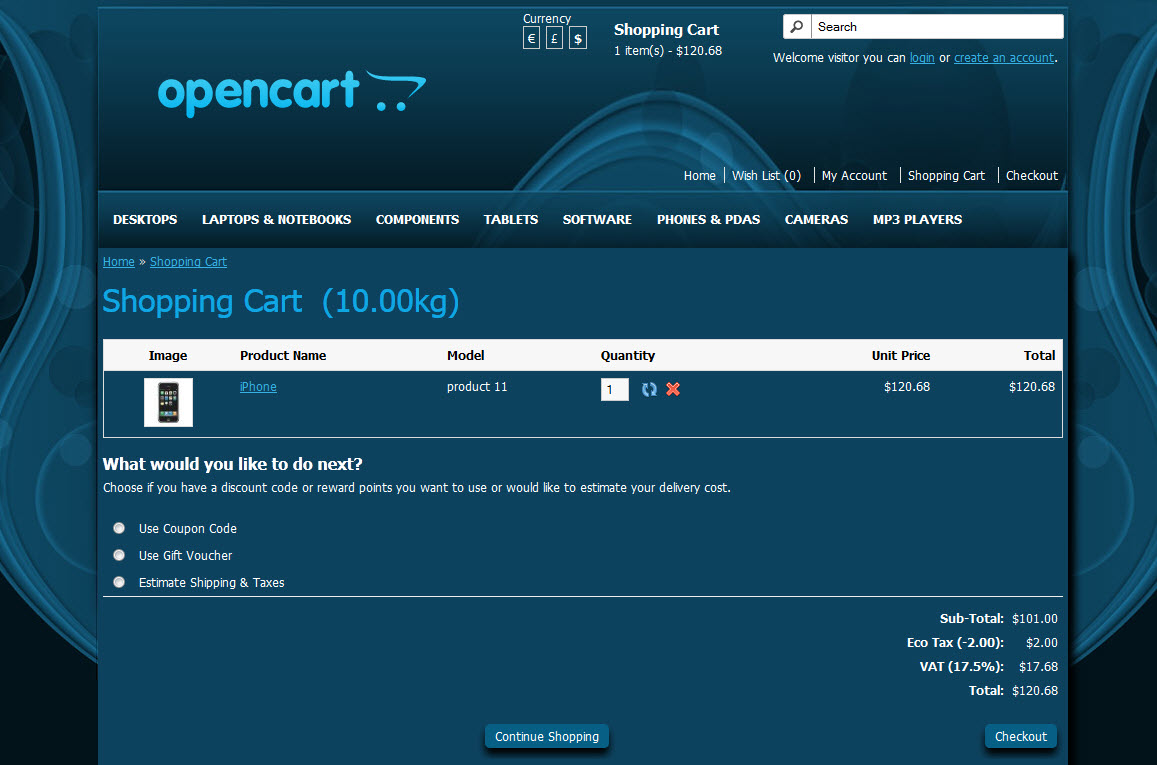This screenshot has height=765, width=1157.
Task: Select Estimate Shipping & Taxes option
Action: (x=119, y=582)
